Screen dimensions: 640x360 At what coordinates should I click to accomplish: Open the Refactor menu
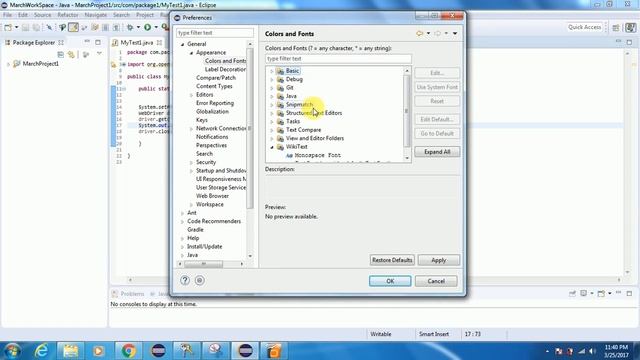point(68,15)
